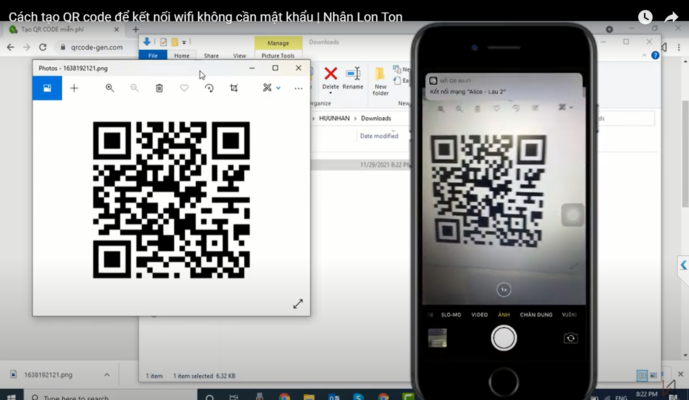Image resolution: width=689 pixels, height=400 pixels.
Task: Switch Explorer to details view icon
Action: click(642, 375)
